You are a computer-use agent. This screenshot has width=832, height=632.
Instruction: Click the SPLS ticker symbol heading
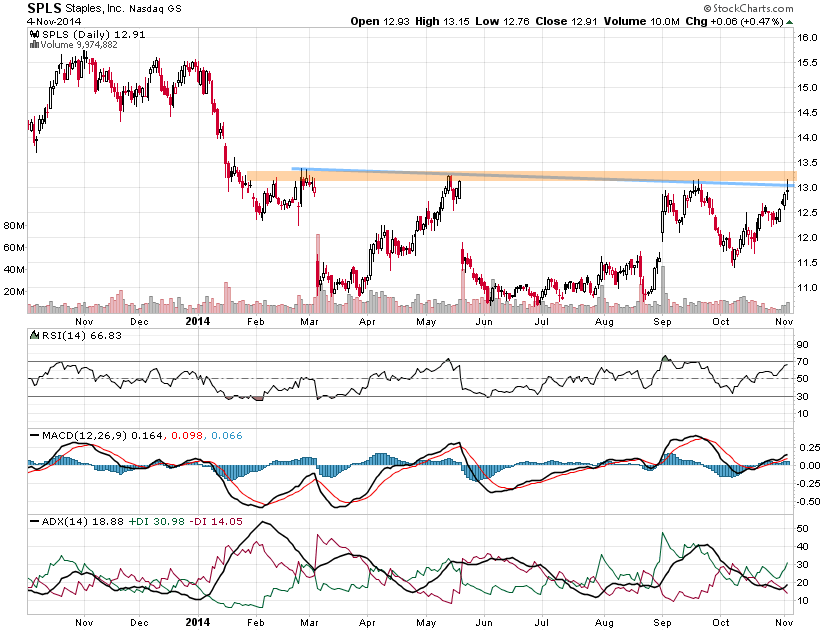pyautogui.click(x=44, y=8)
